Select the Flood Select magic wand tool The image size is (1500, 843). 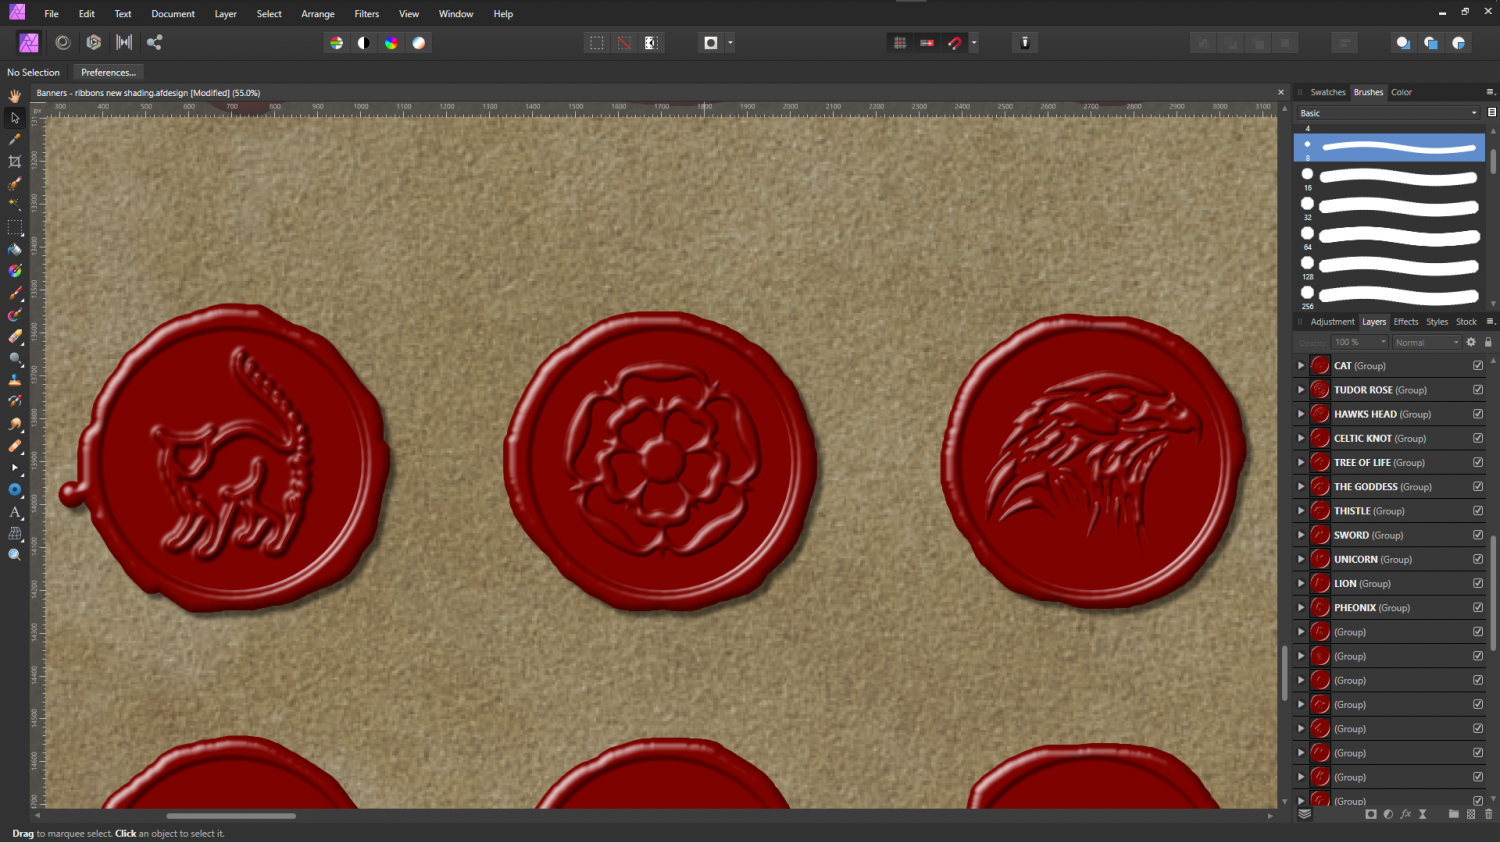click(14, 205)
